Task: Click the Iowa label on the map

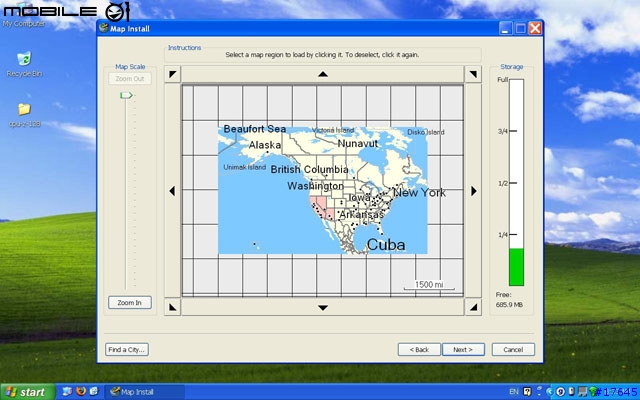Action: click(x=359, y=198)
